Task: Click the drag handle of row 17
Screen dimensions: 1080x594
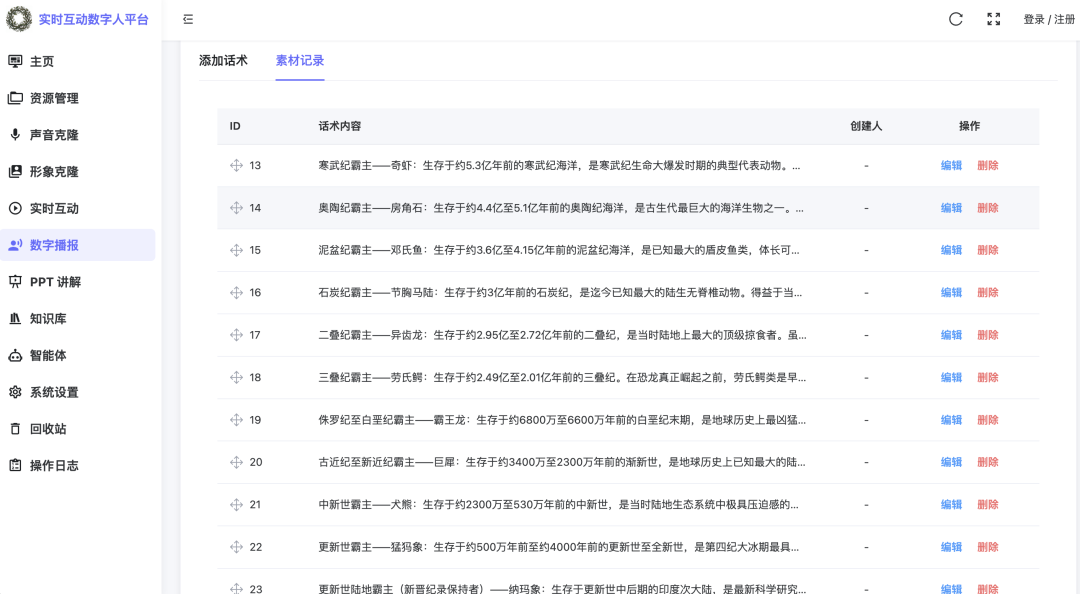Action: tap(236, 335)
